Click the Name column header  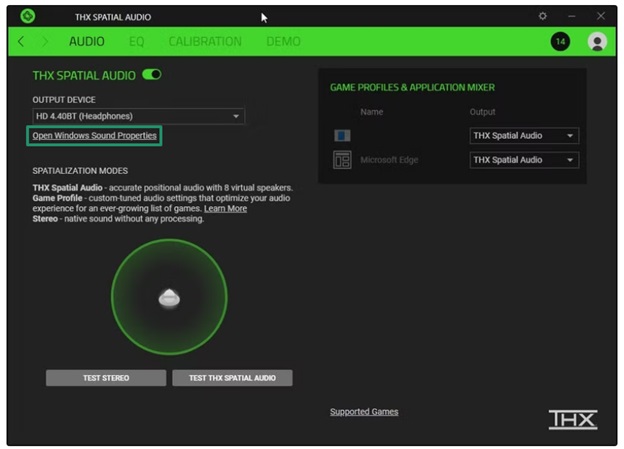372,112
